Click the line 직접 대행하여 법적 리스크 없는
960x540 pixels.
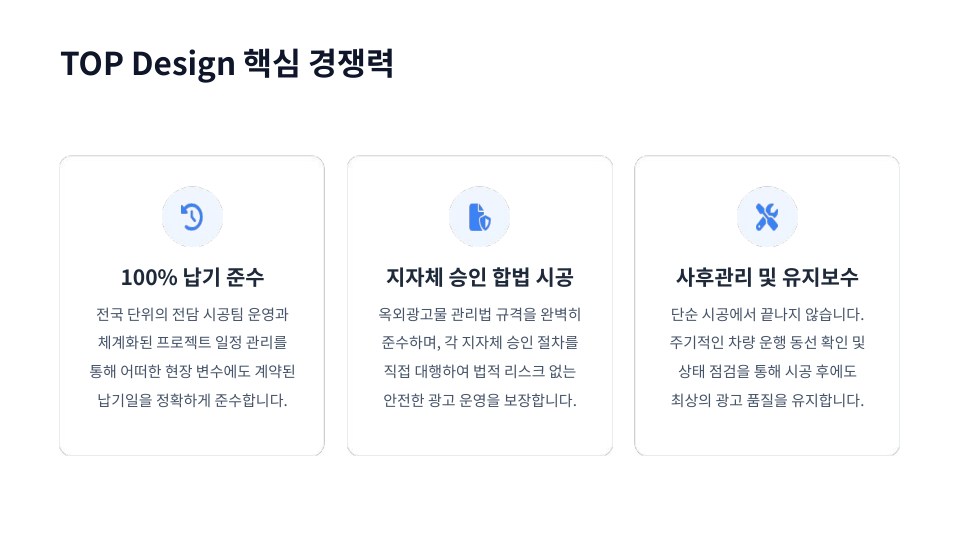[480, 372]
